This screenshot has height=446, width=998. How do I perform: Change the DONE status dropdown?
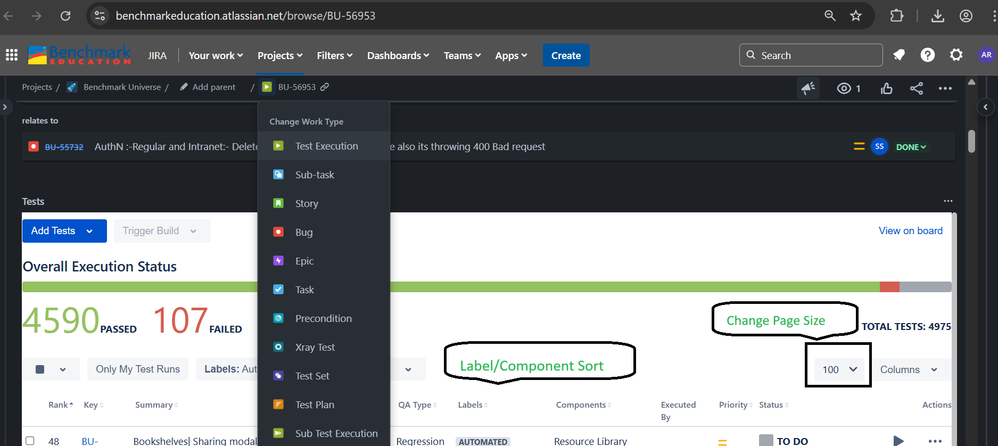click(x=911, y=147)
